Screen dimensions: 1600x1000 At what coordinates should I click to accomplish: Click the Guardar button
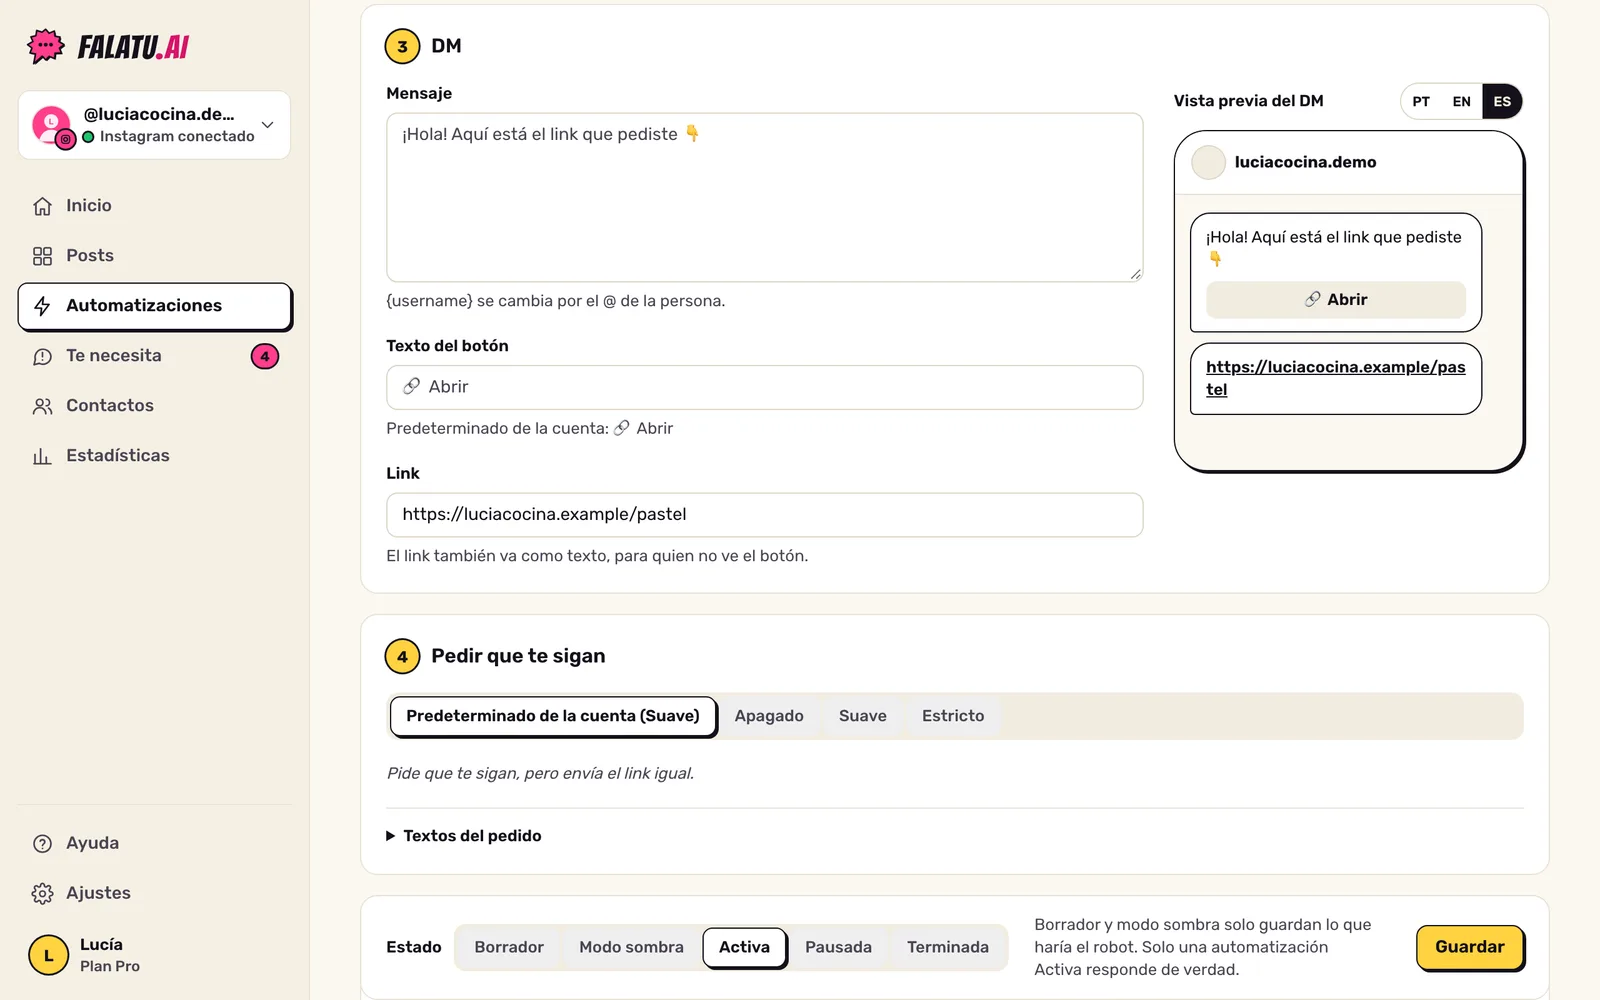point(1470,947)
